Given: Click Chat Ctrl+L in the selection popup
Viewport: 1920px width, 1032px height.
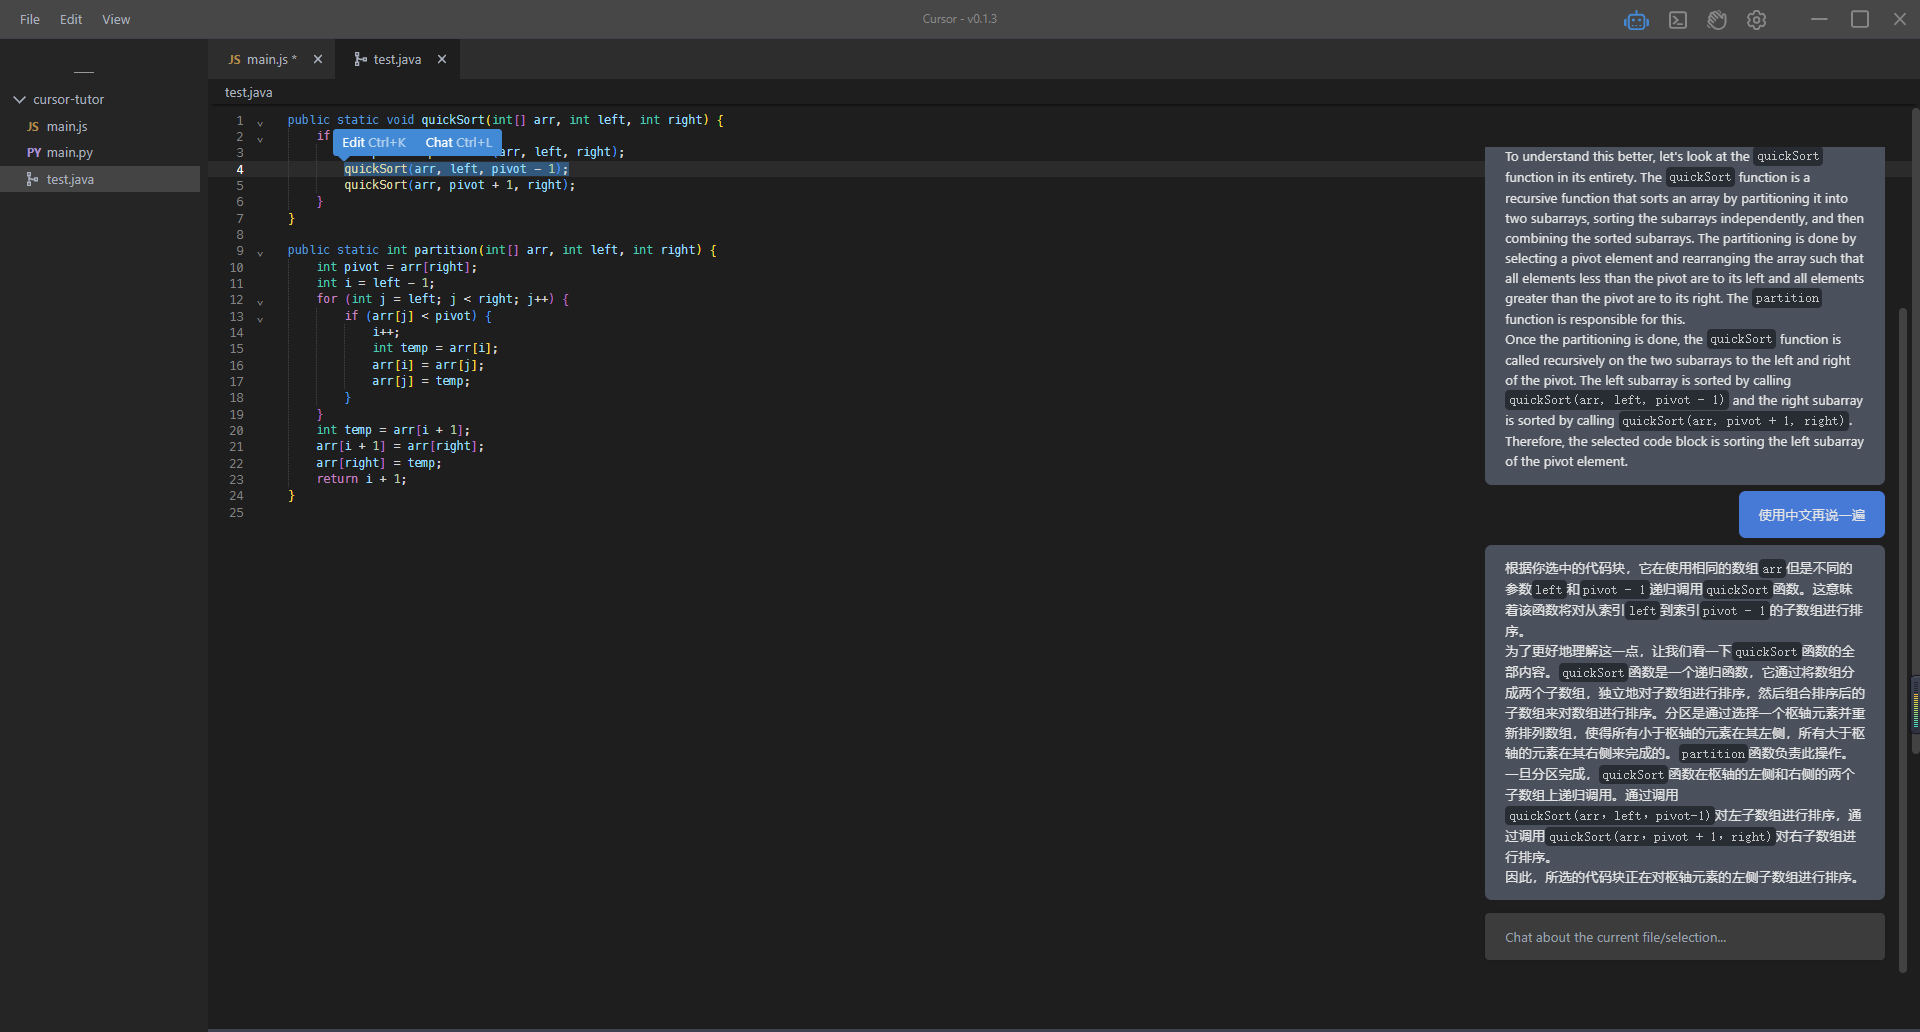Looking at the screenshot, I should point(458,143).
